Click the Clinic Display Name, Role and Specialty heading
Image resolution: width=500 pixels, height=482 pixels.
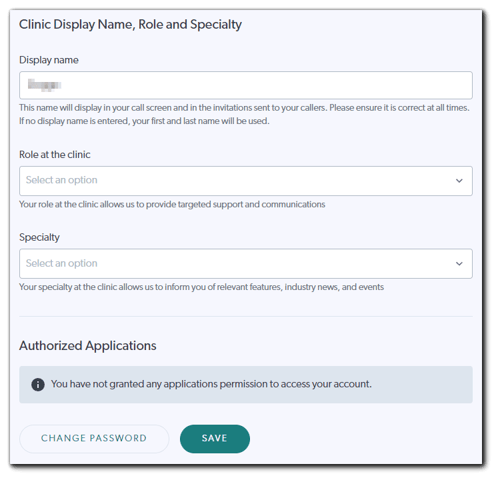(x=130, y=25)
